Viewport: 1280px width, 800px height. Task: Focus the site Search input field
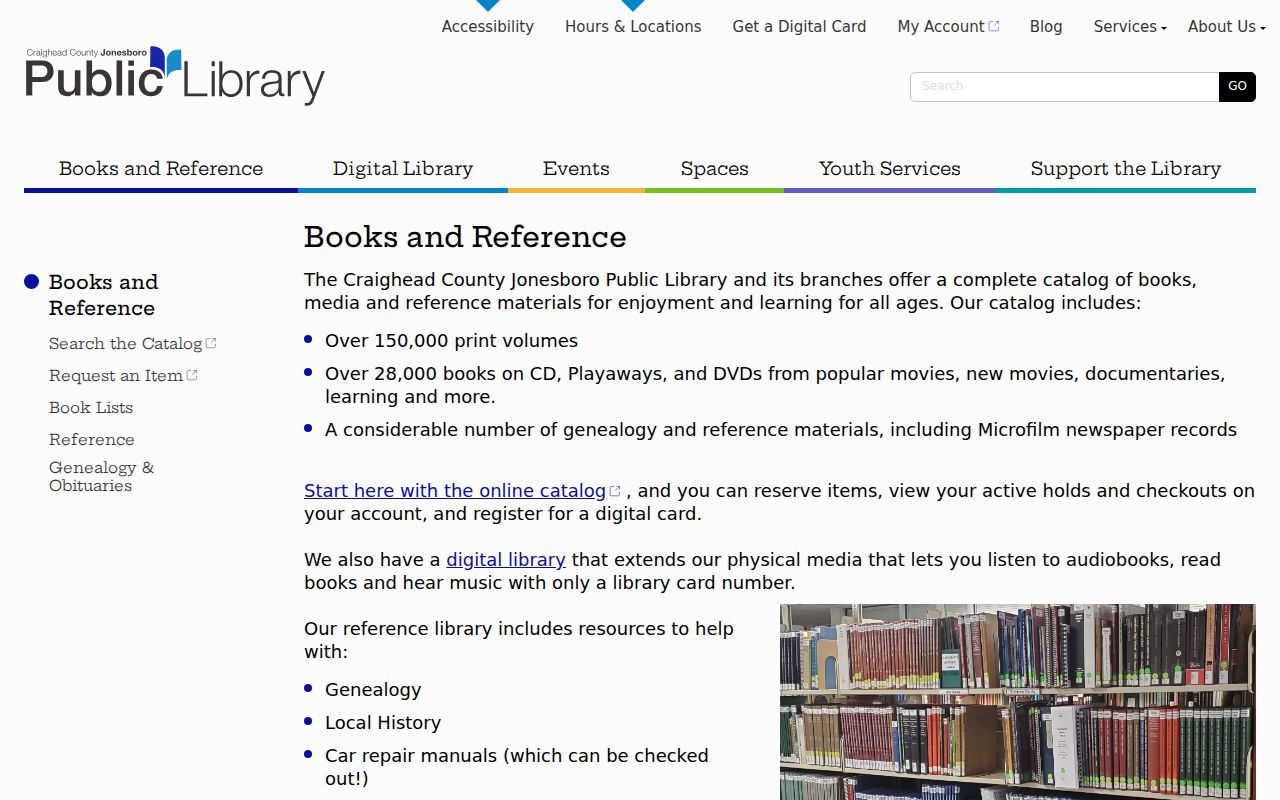pos(1064,86)
